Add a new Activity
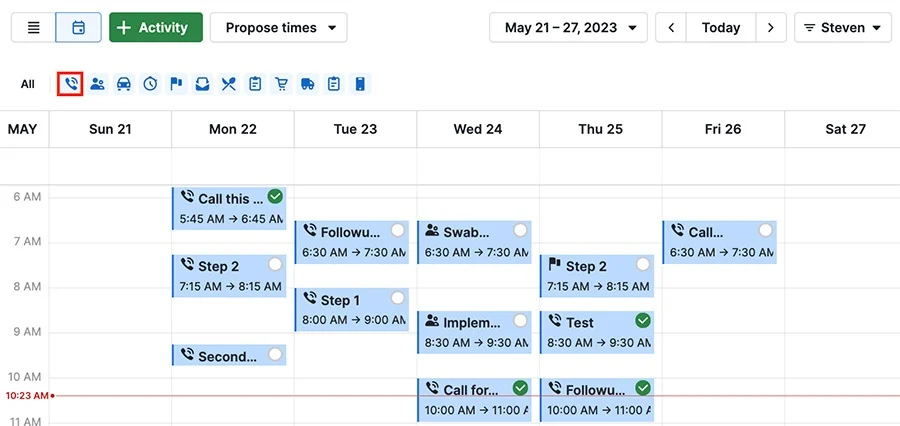 156,28
